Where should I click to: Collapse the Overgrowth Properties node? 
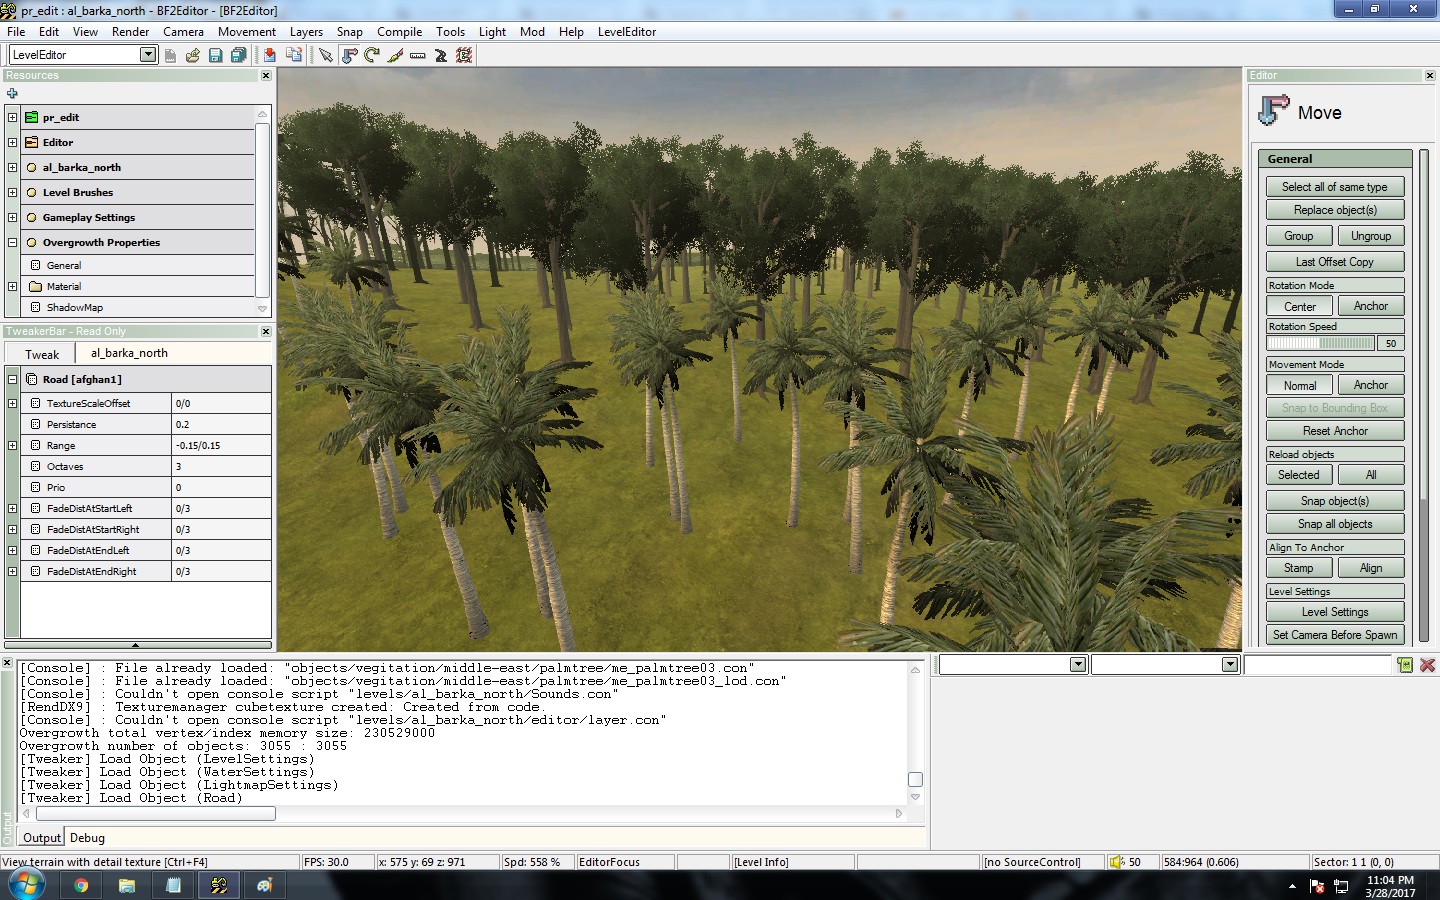tap(12, 242)
